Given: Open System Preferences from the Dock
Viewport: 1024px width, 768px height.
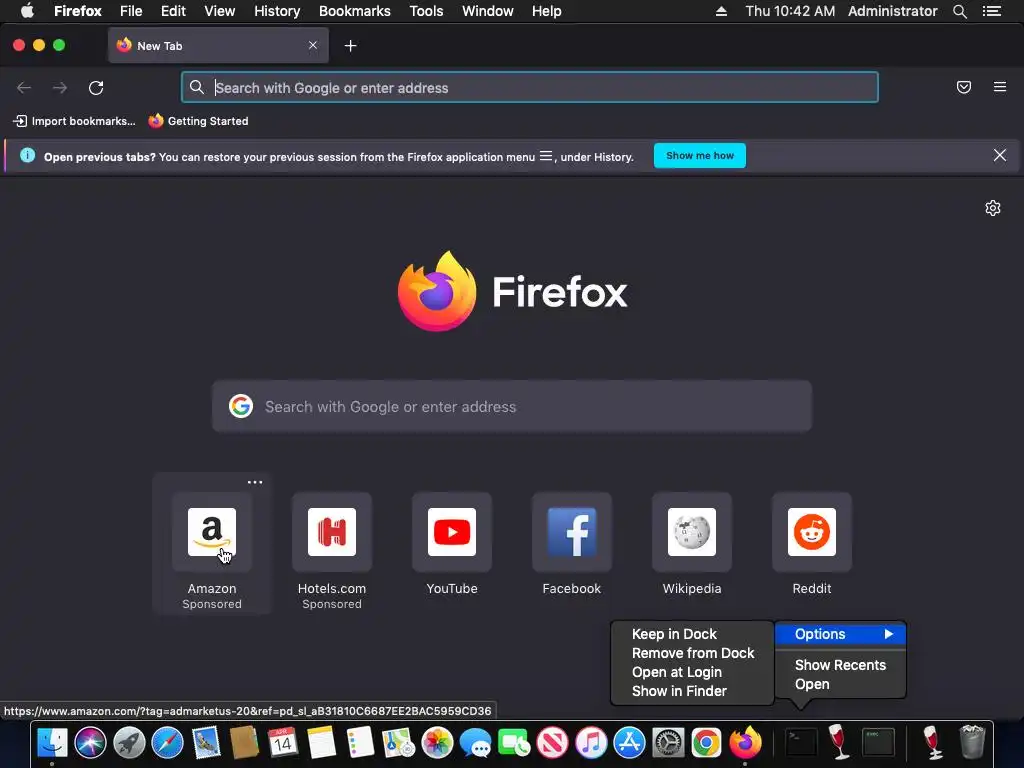Looking at the screenshot, I should (x=668, y=743).
